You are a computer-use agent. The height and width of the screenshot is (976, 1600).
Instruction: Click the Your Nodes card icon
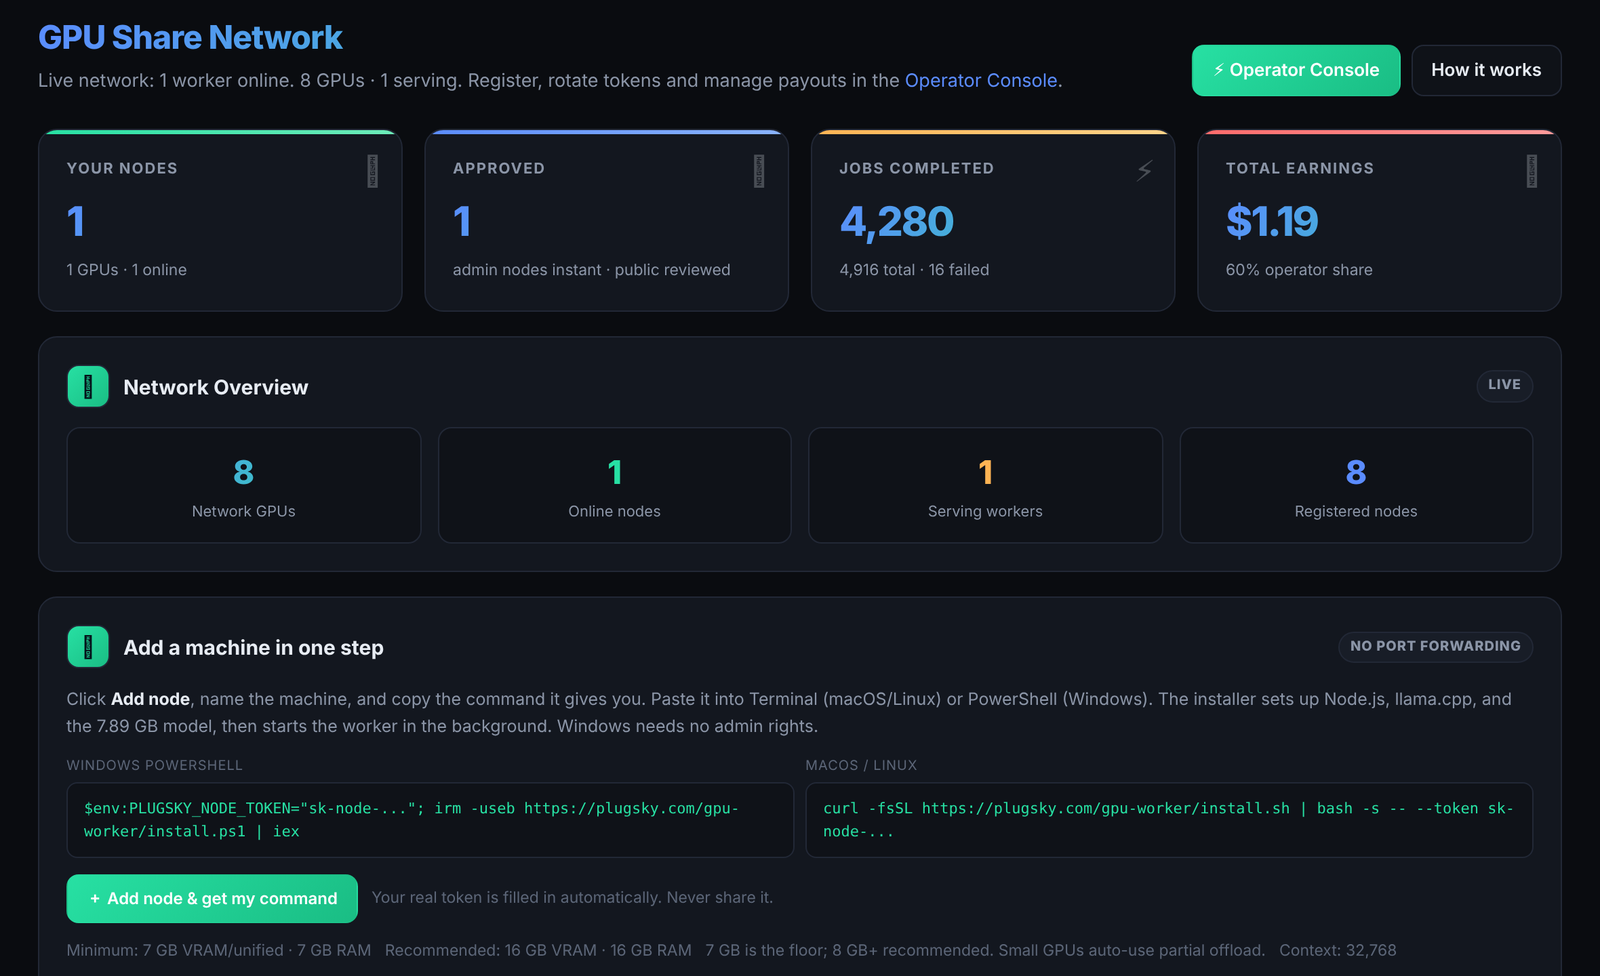(x=372, y=171)
